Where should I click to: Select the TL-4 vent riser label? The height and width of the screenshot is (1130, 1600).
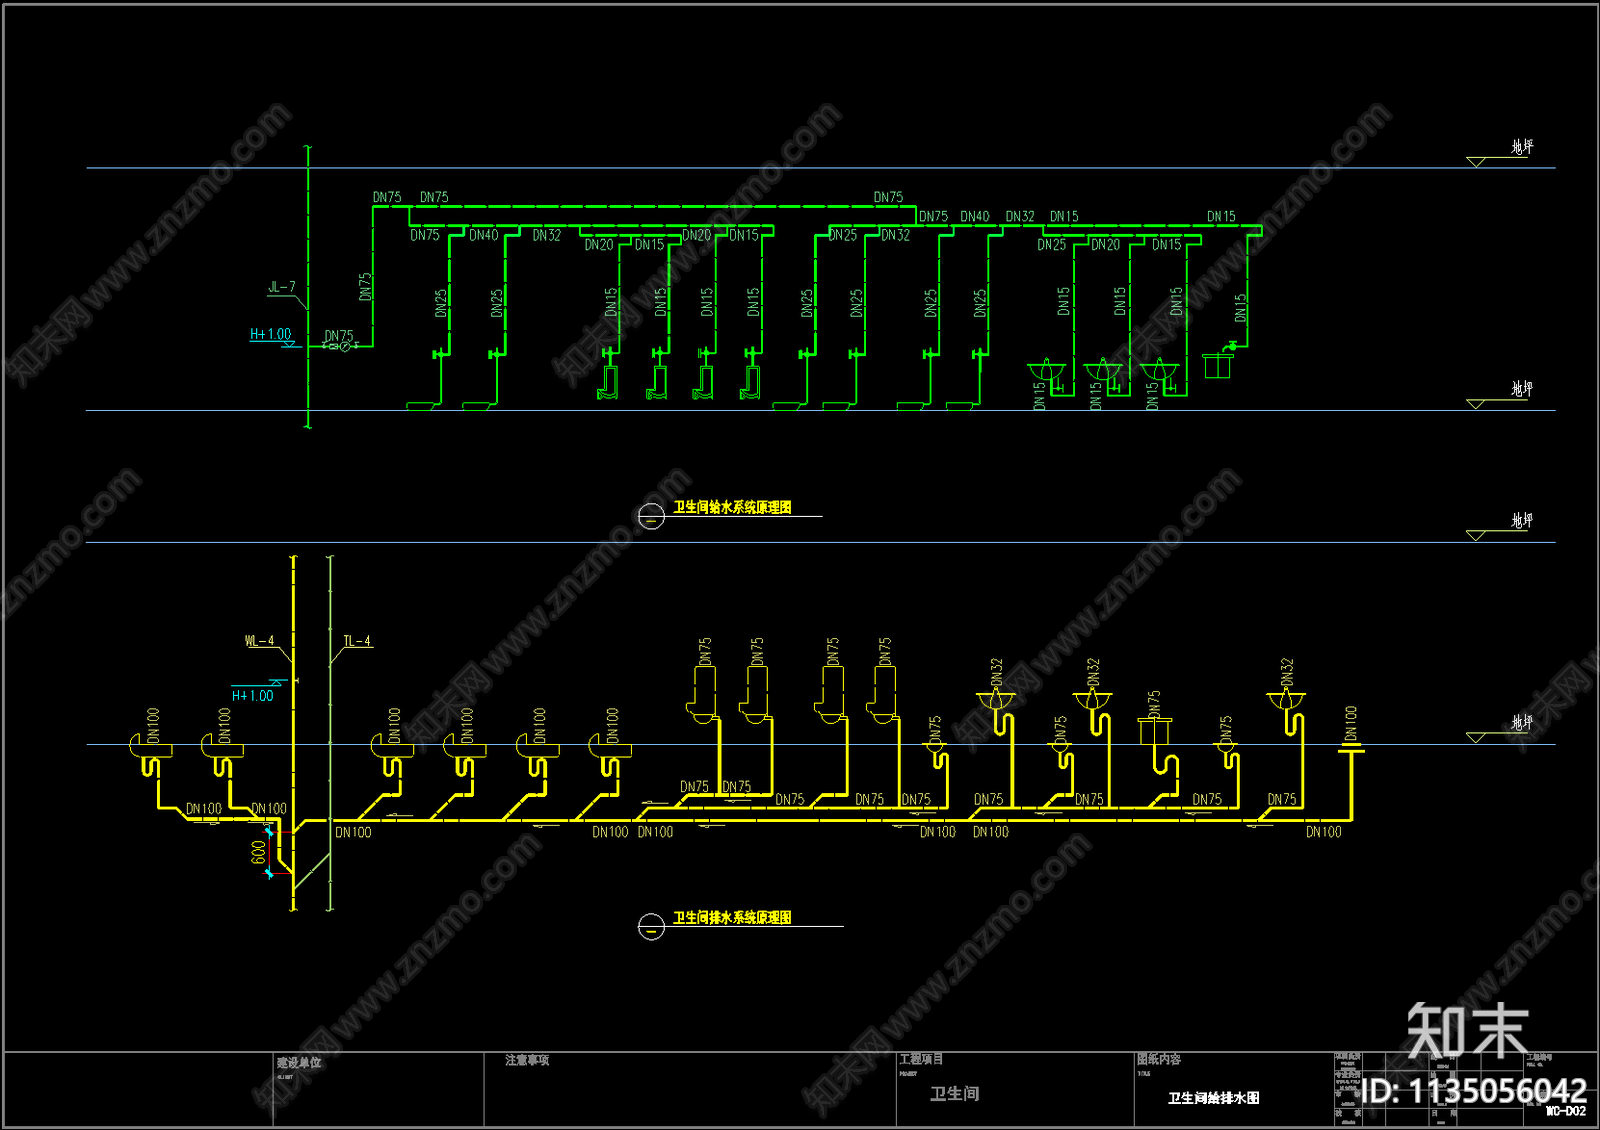click(357, 641)
